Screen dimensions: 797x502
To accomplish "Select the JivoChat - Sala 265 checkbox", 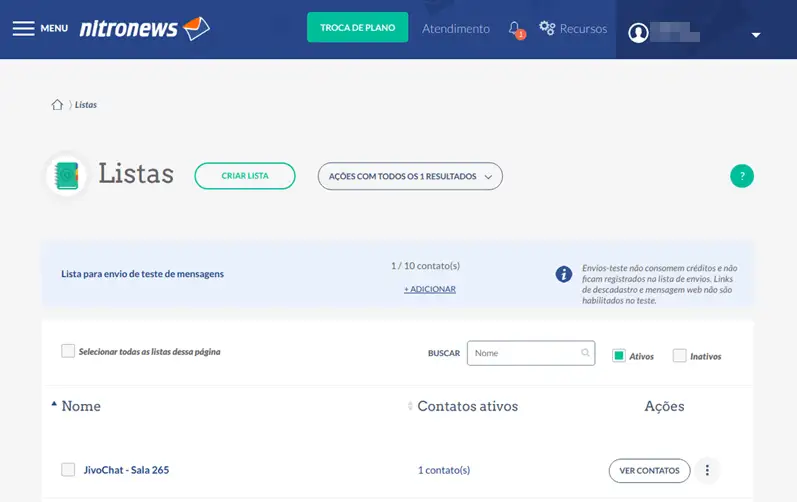I will tap(68, 470).
